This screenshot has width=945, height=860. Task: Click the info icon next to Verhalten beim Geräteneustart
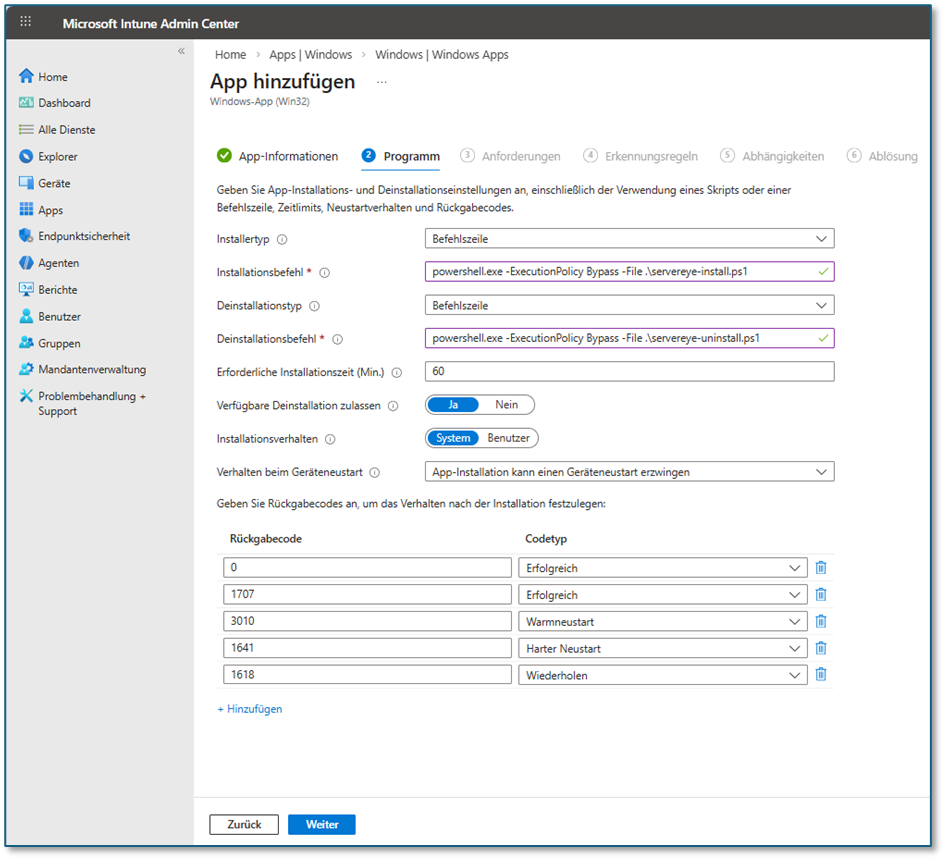375,472
